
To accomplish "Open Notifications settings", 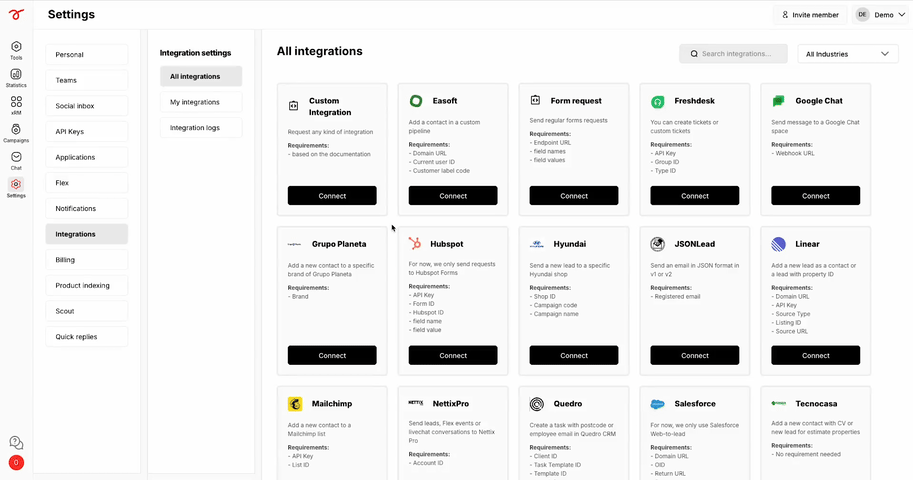I will [87, 209].
